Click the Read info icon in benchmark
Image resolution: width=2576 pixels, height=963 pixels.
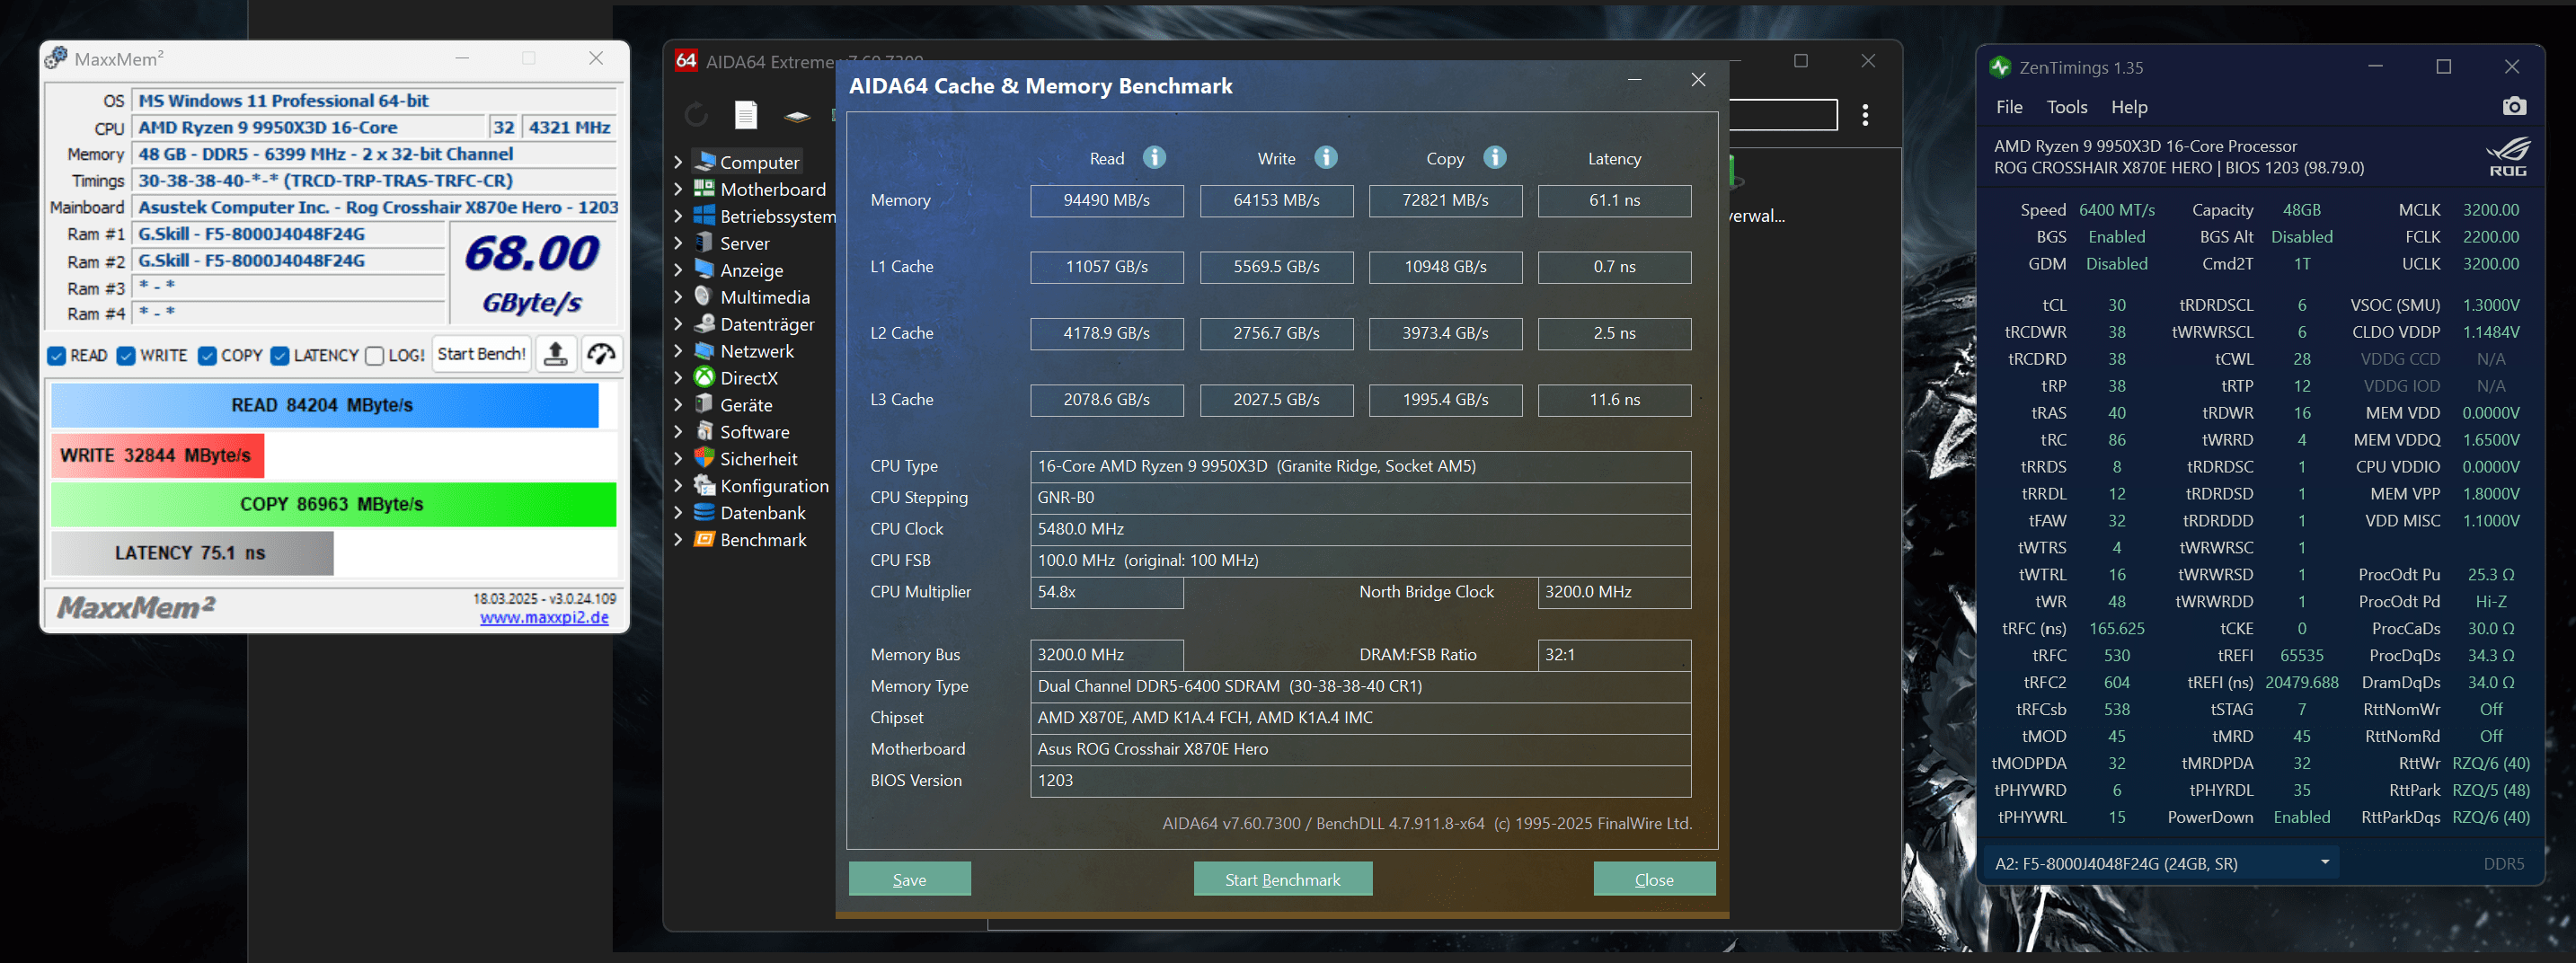point(1154,158)
